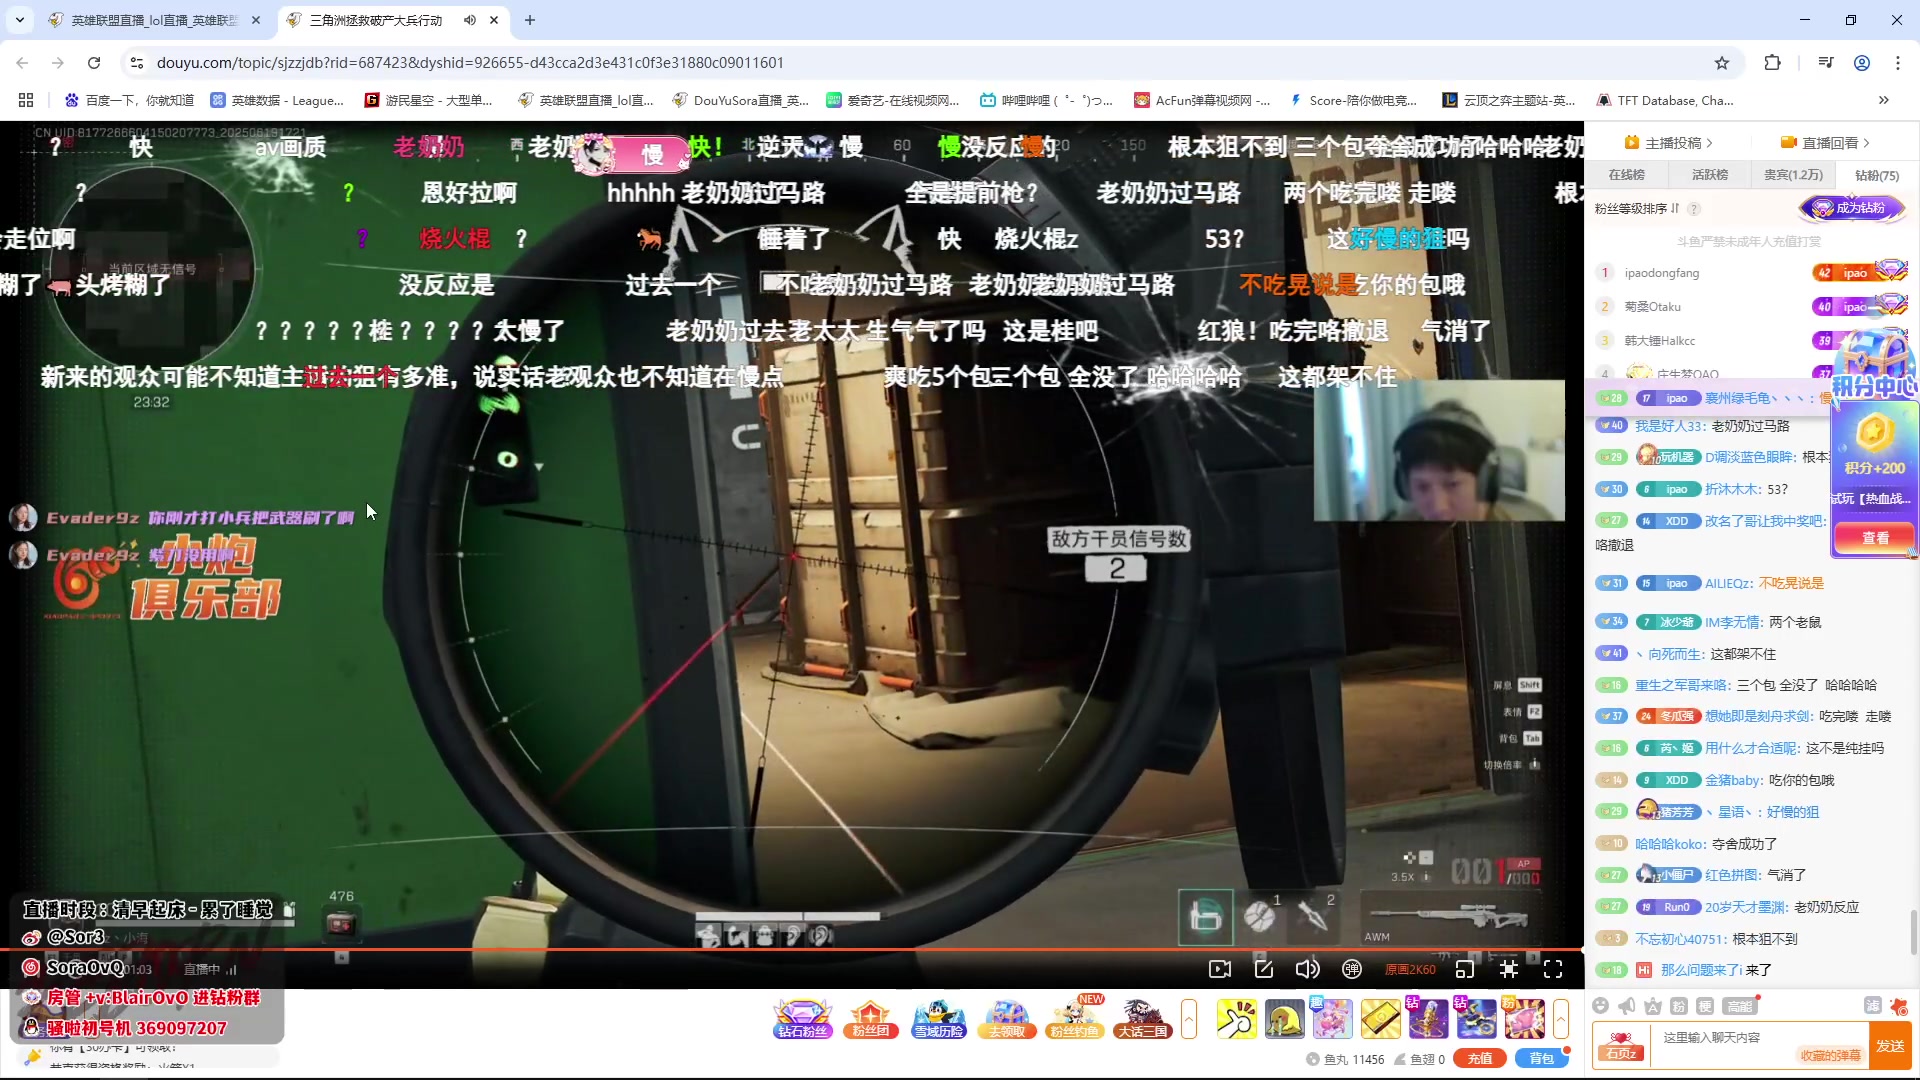Click the record clip icon in player controls
Viewport: 1920px width, 1080px height.
click(1220, 969)
